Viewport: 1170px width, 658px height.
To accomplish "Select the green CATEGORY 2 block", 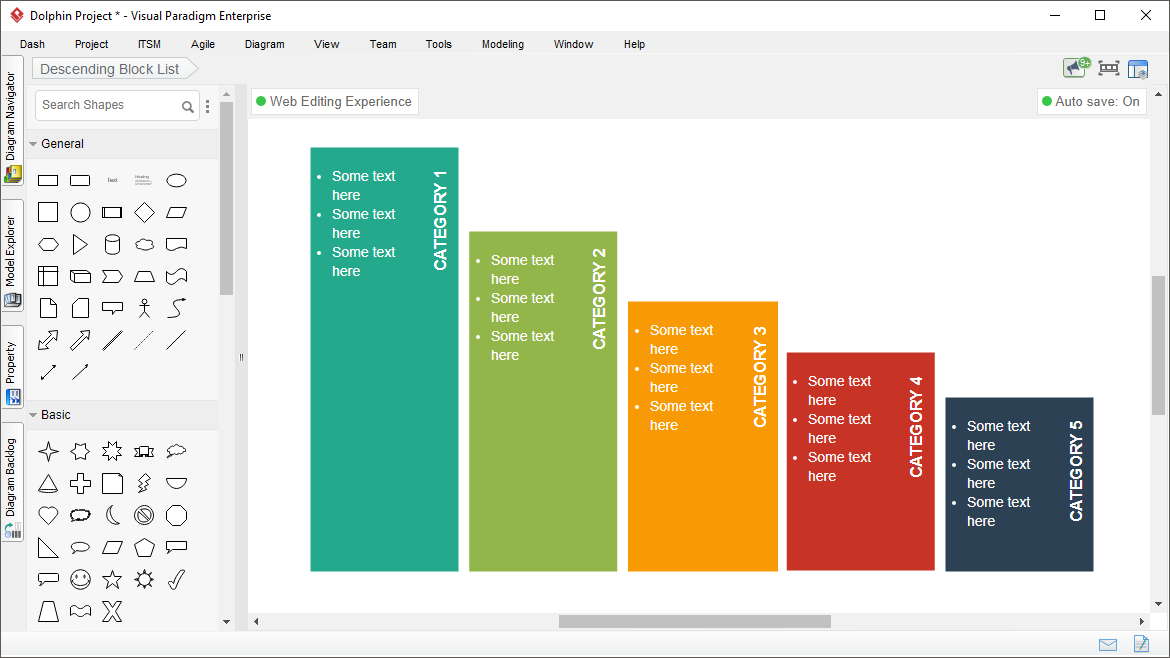I will [x=543, y=401].
